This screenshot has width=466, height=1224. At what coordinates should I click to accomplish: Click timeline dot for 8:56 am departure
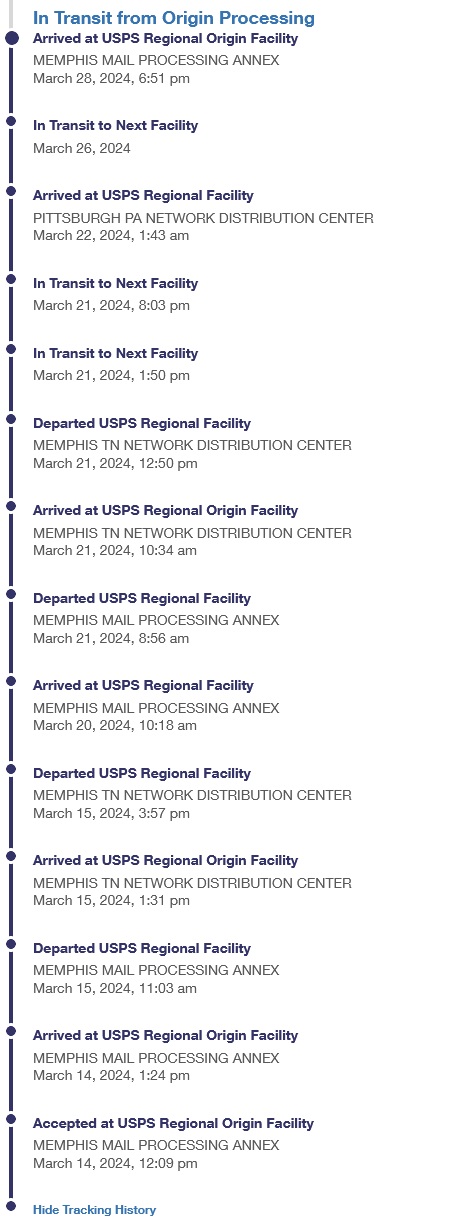pyautogui.click(x=11, y=594)
